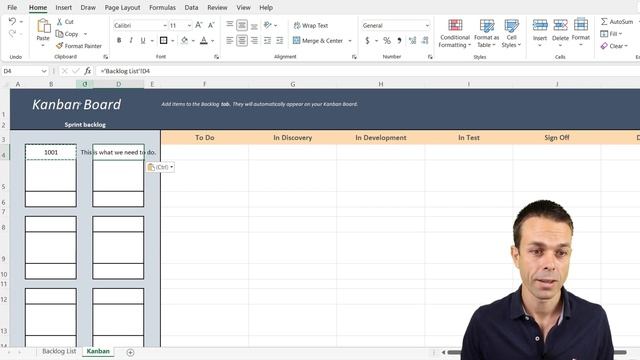Toggle italic formatting
Screen dimensions: 640x360
[x=131, y=40]
